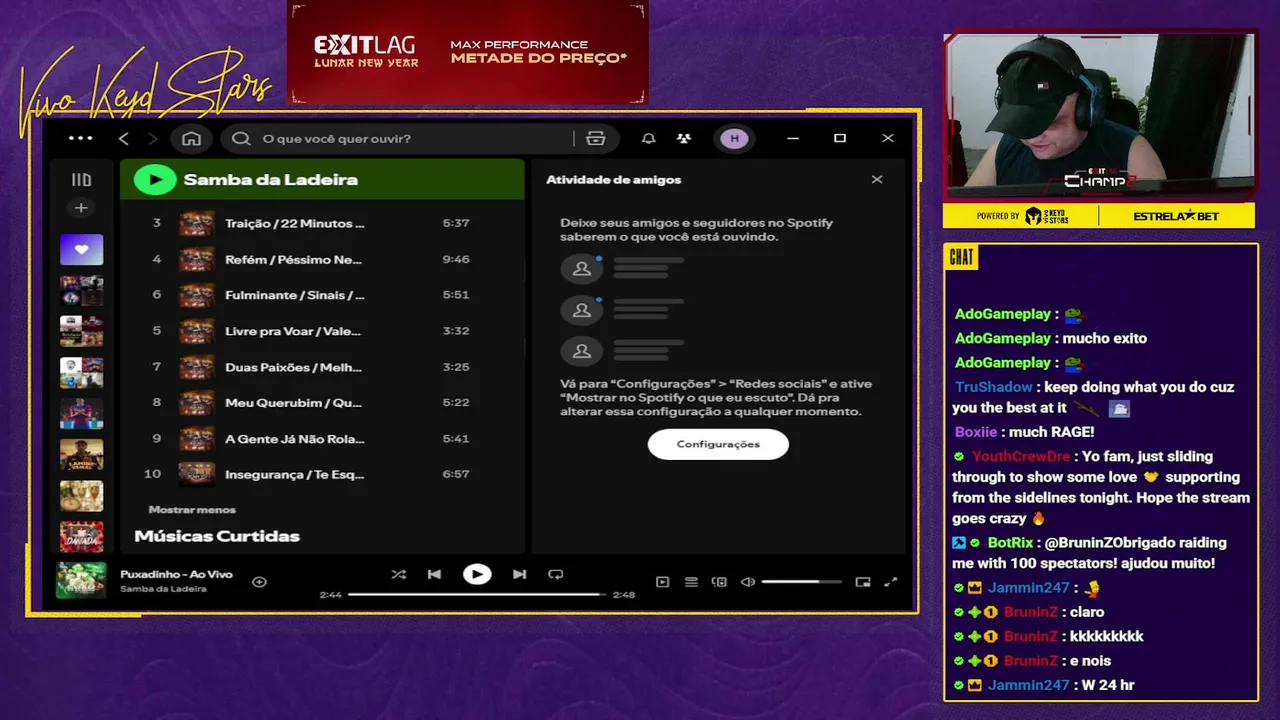Viewport: 1280px width, 720px height.
Task: Skip to previous track
Action: 434,574
